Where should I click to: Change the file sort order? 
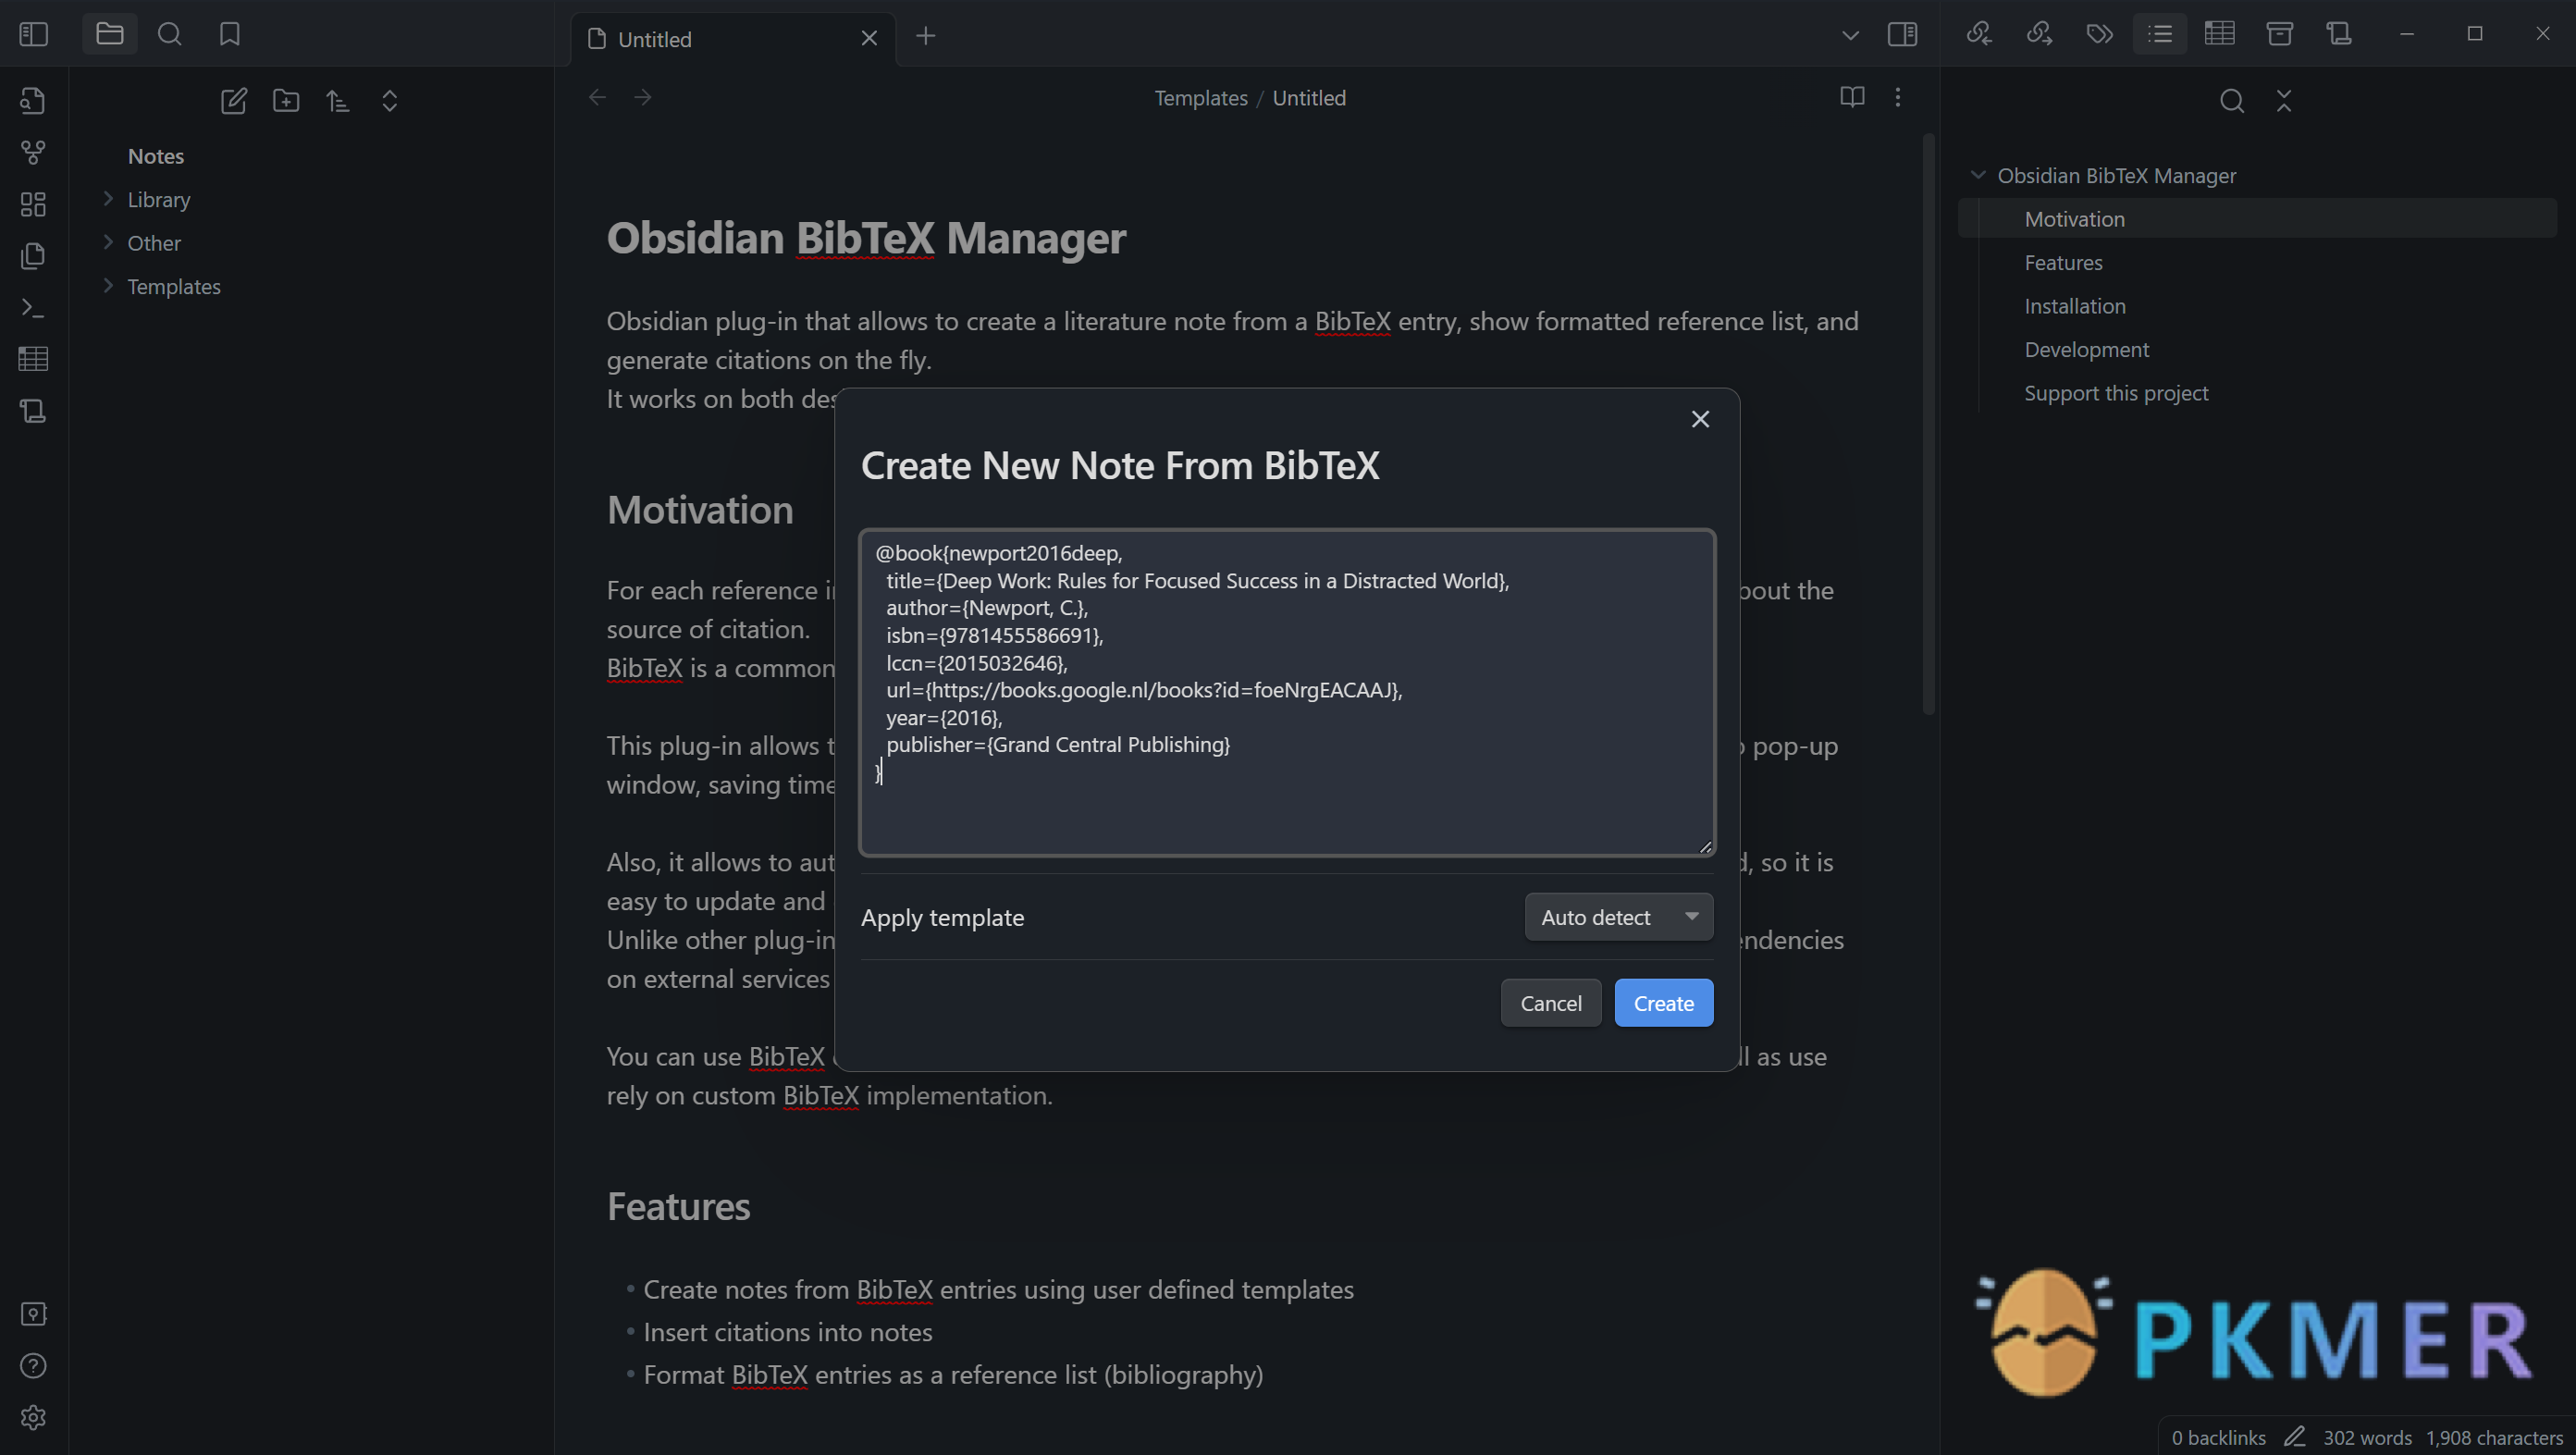click(338, 101)
